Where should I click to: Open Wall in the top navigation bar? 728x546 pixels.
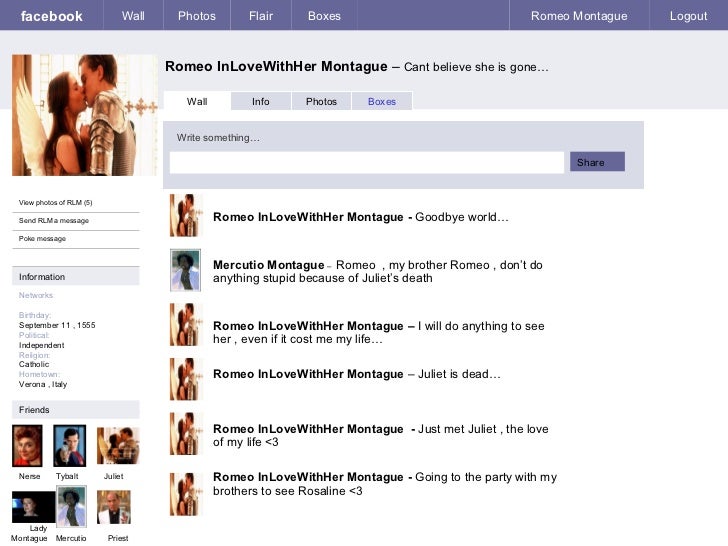[x=133, y=16]
